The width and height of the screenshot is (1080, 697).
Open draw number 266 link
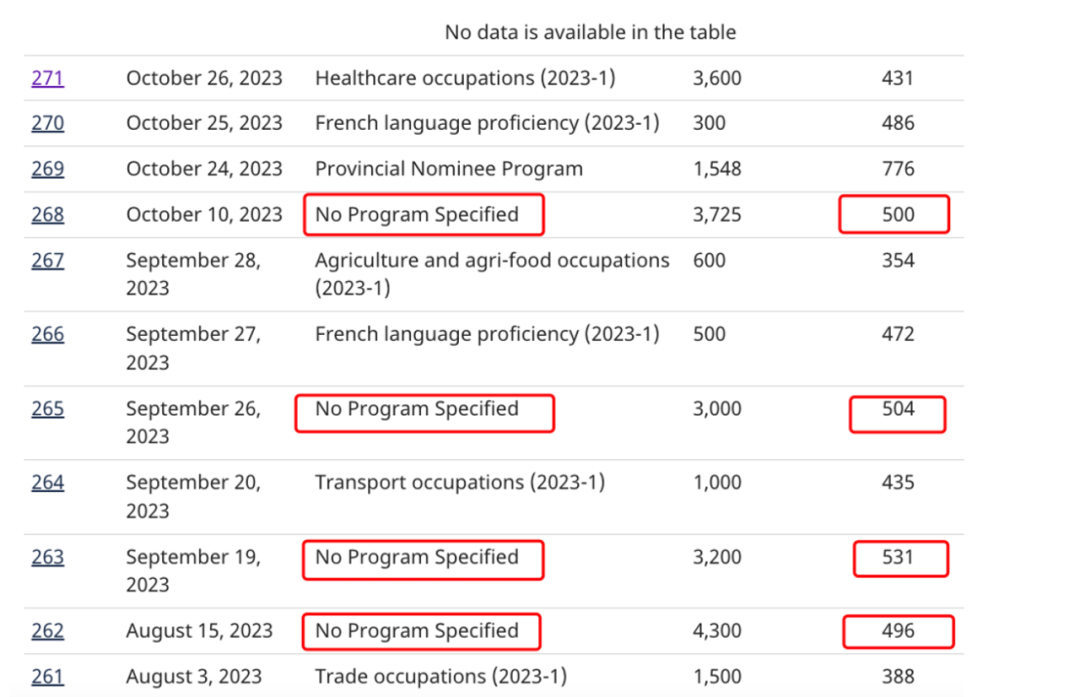pos(48,334)
